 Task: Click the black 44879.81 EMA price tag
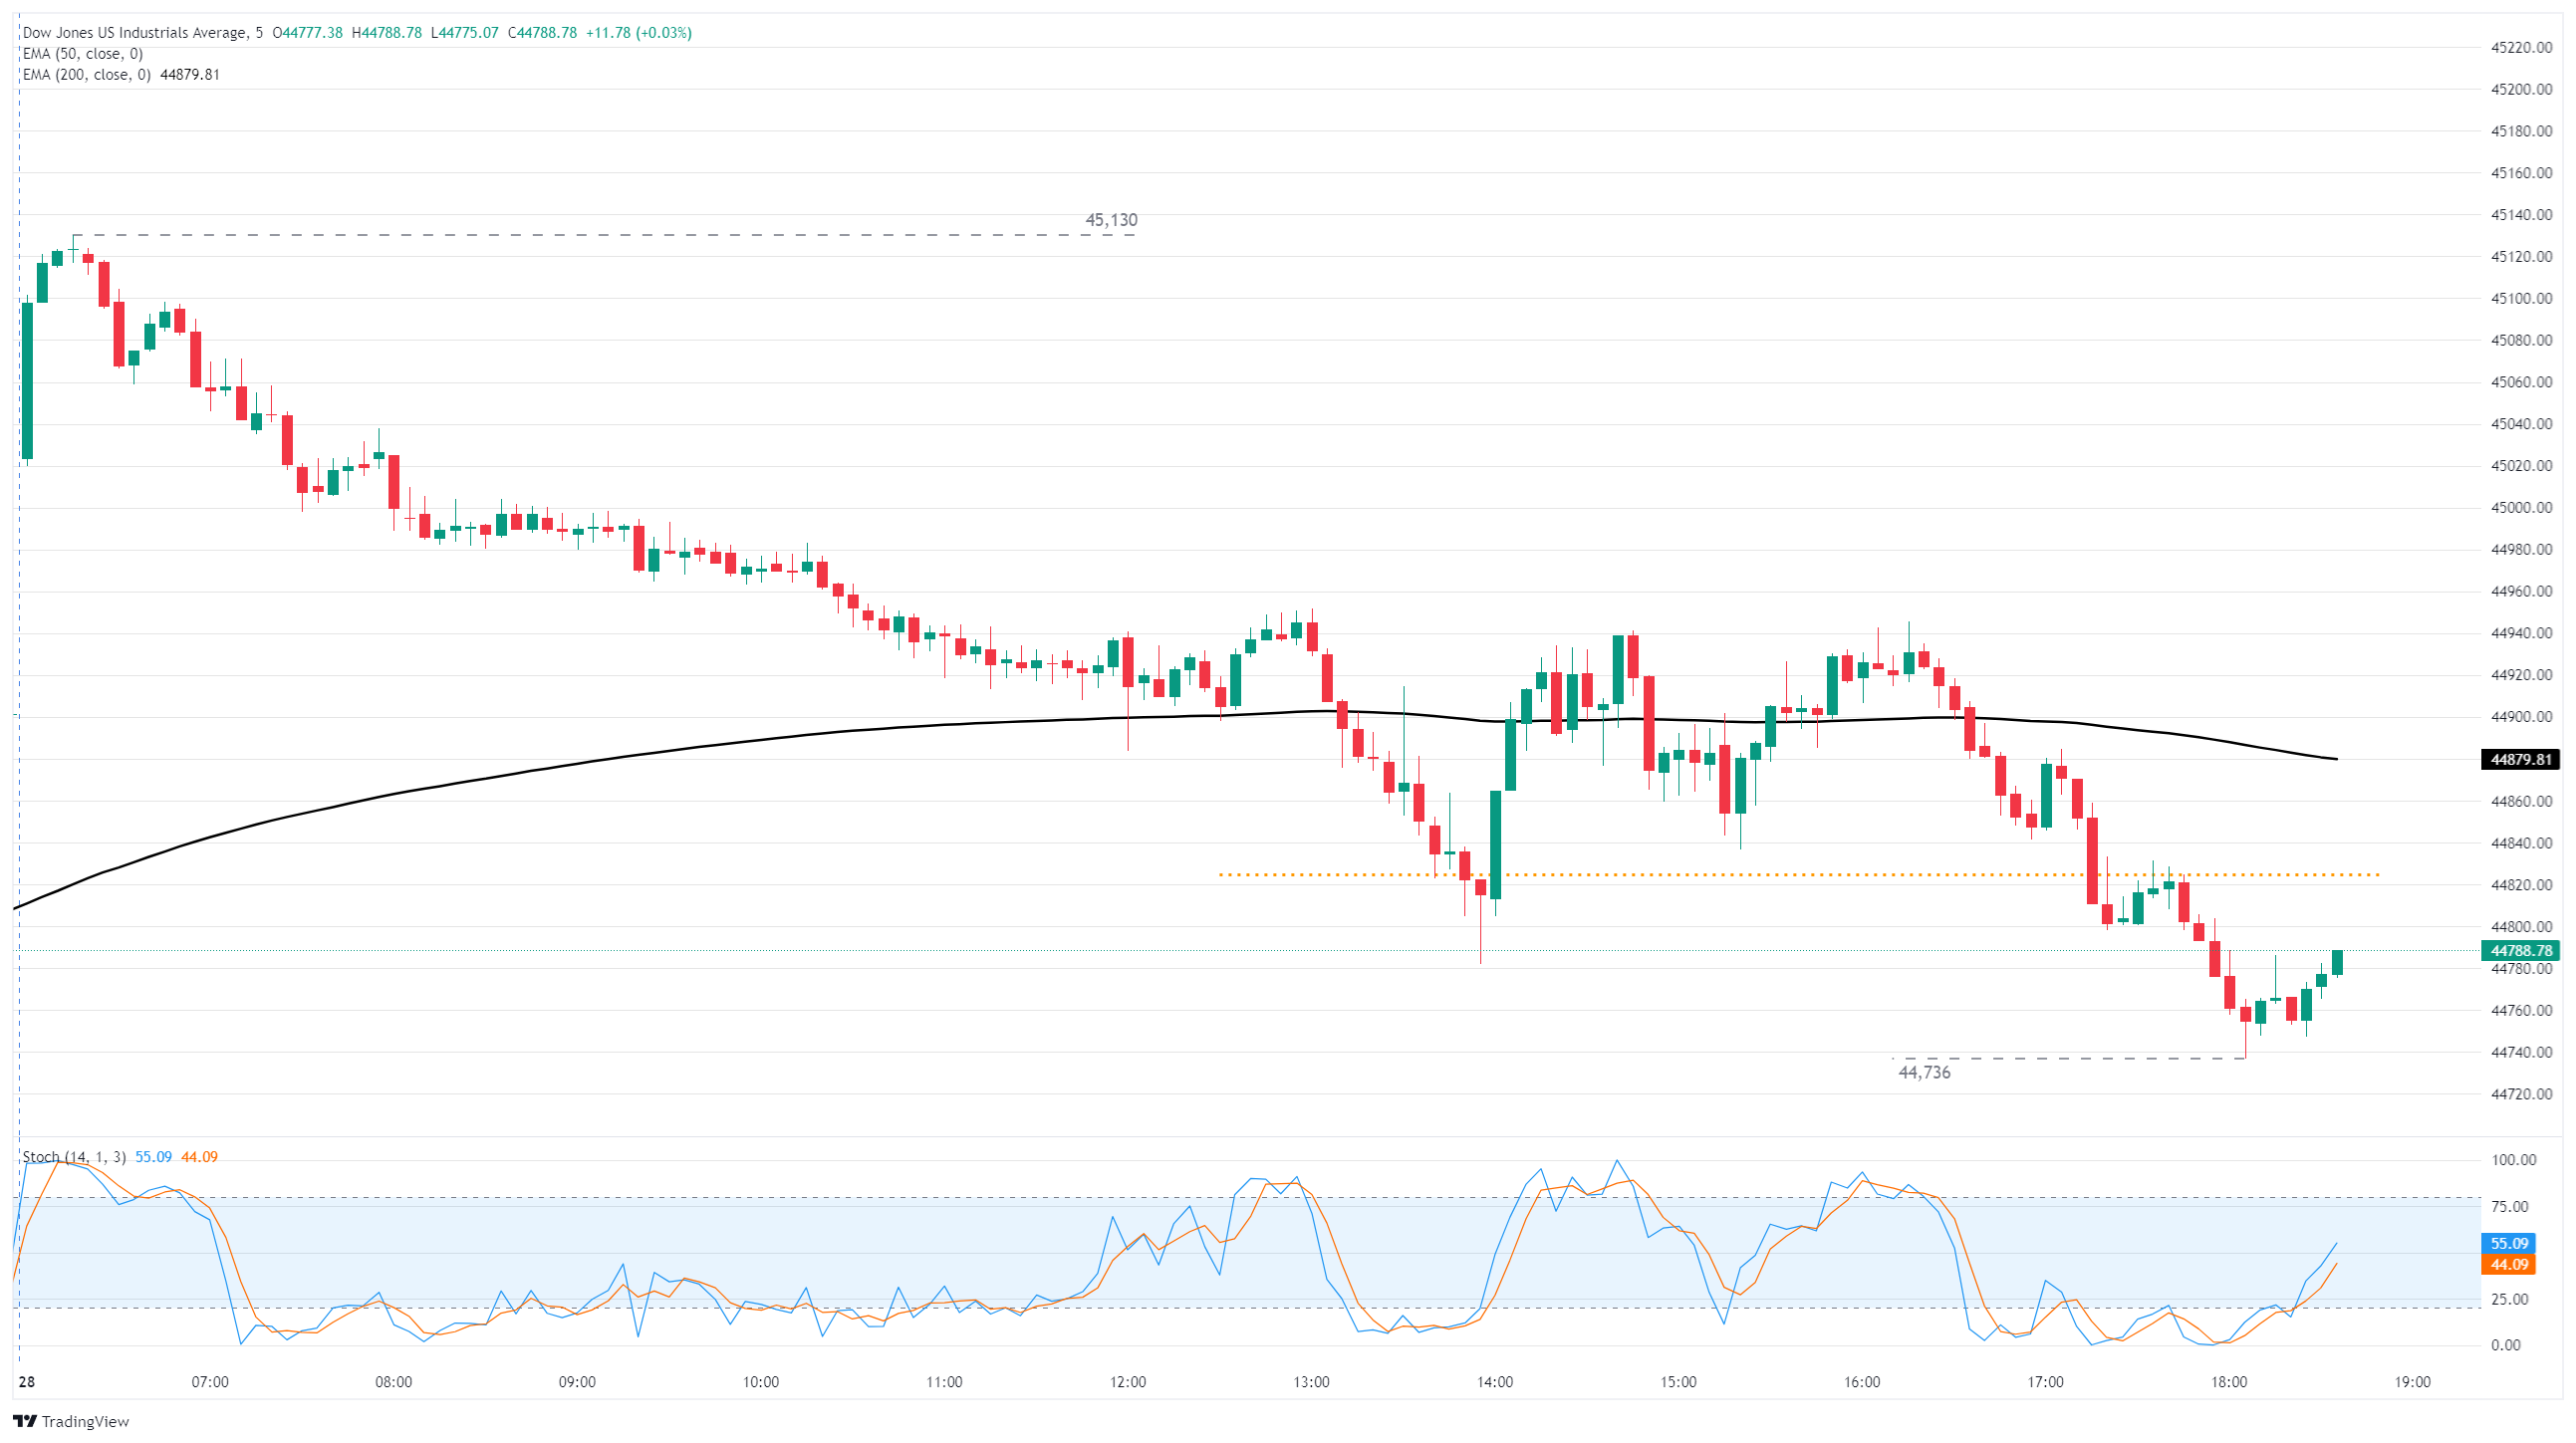(x=2520, y=760)
